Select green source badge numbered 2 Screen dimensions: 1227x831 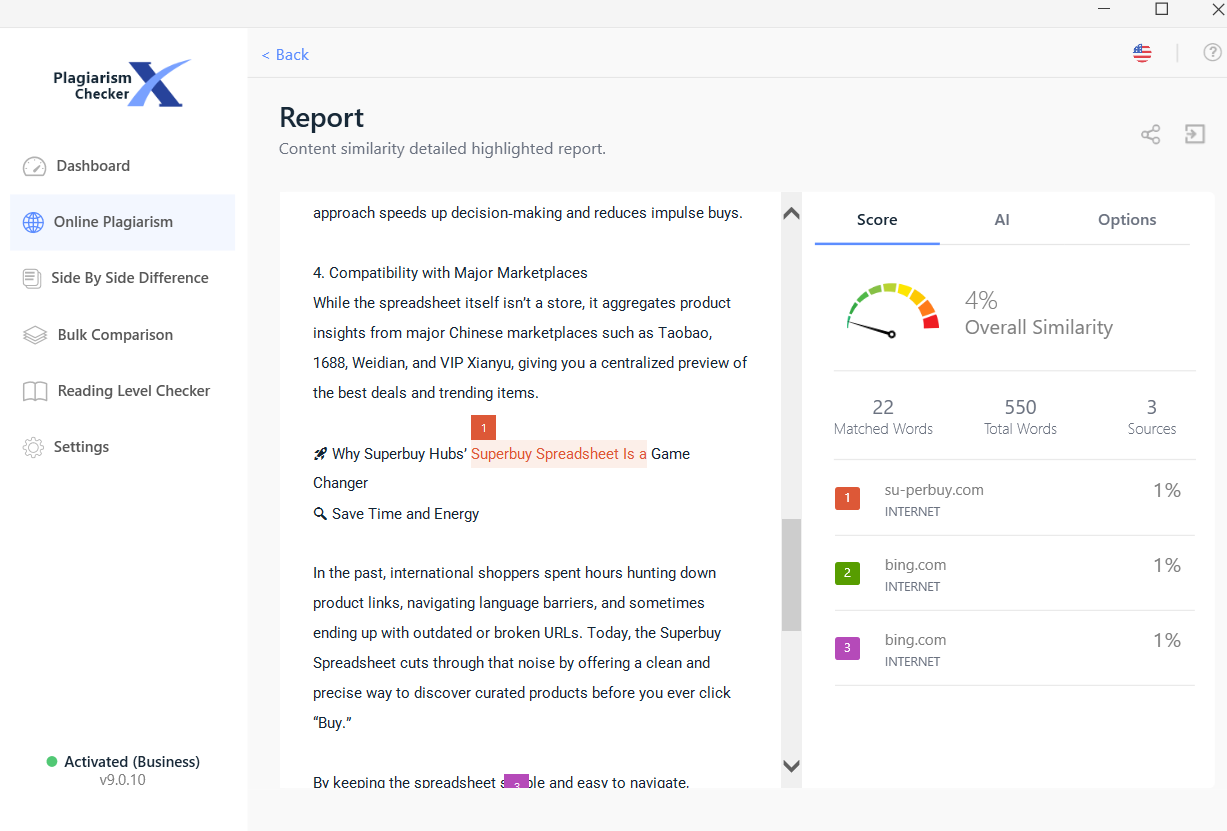pos(847,573)
